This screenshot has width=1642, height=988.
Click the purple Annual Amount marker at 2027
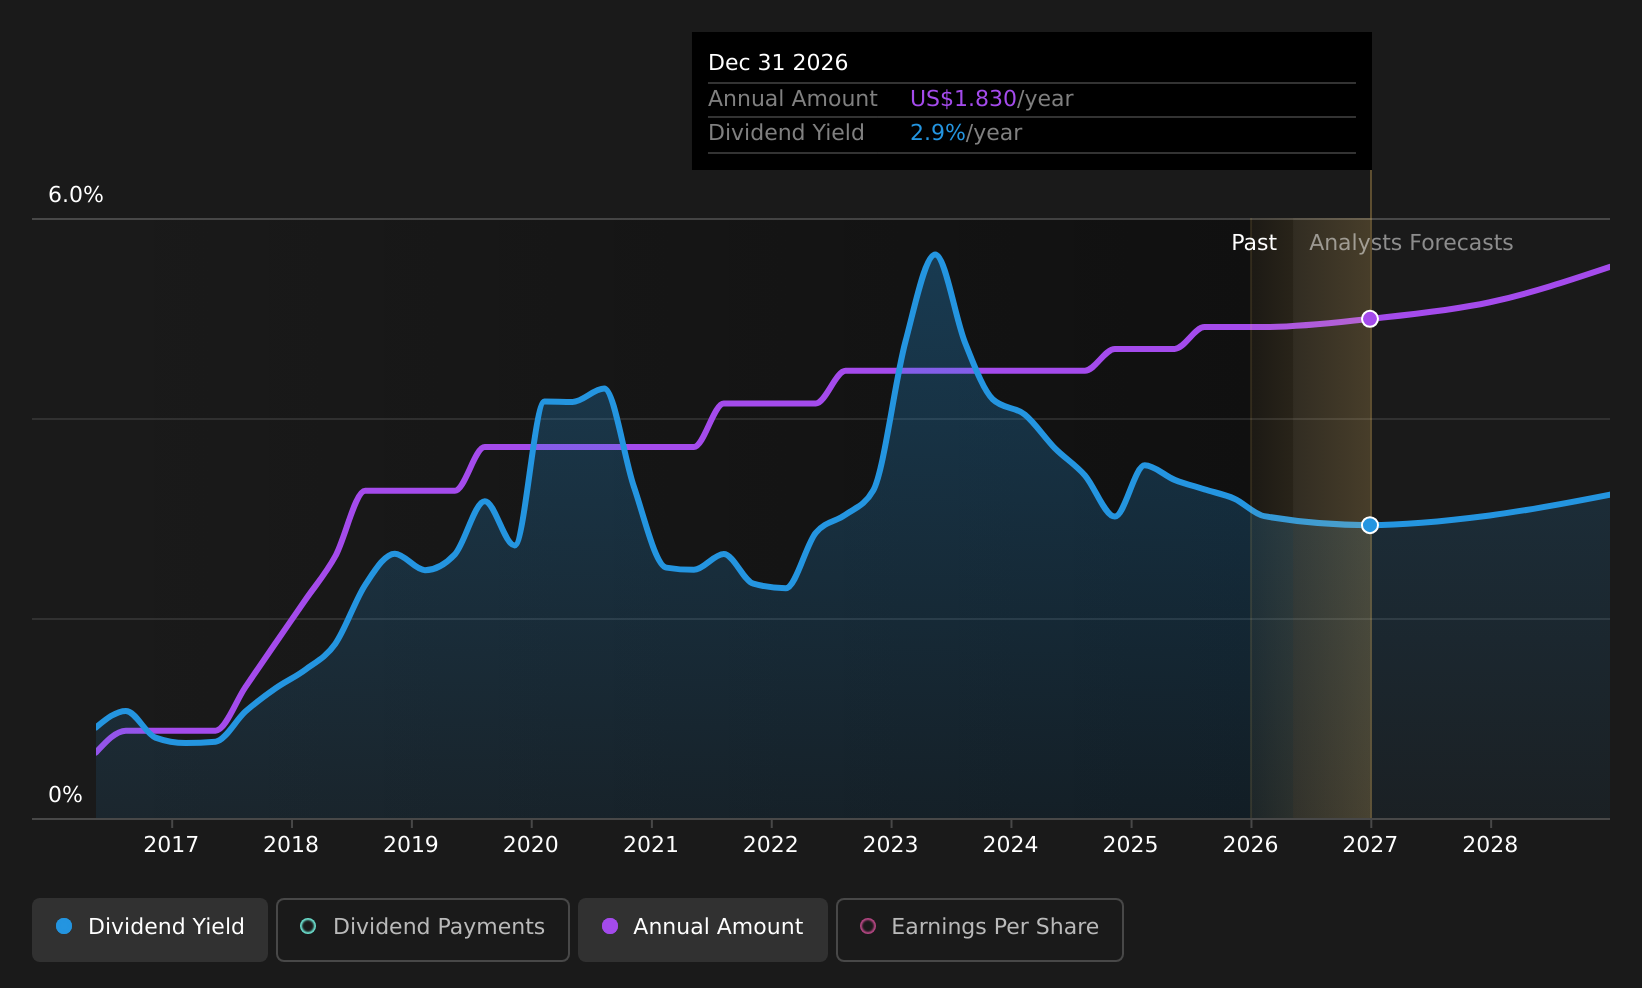pos(1370,319)
